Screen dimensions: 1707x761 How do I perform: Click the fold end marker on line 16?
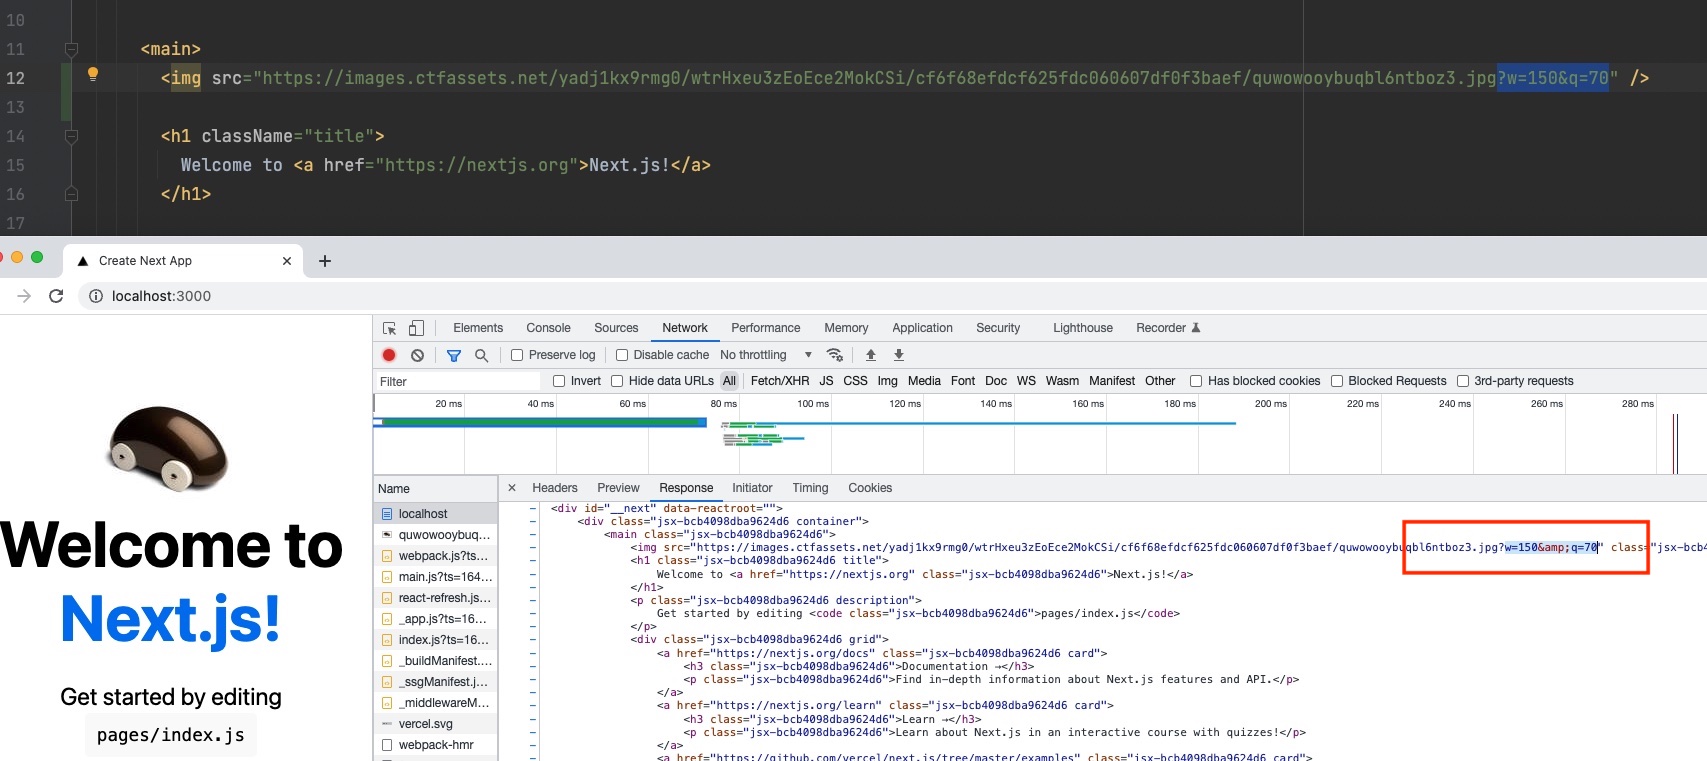(x=71, y=194)
